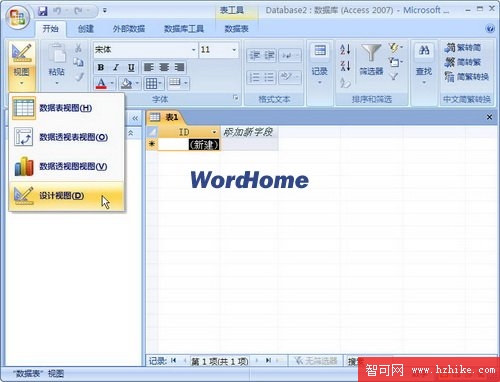Switch to the 开始 ribbon tab

tap(51, 29)
